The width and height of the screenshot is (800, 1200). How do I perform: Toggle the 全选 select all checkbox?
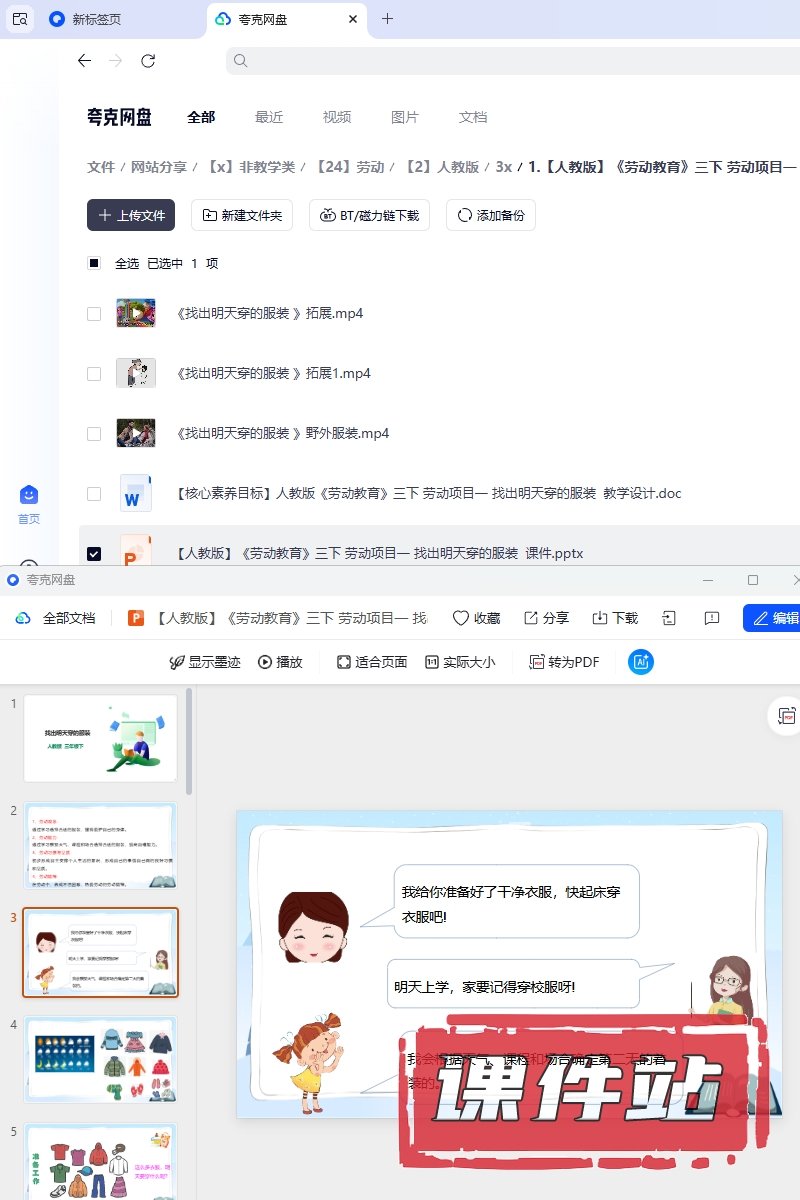pyautogui.click(x=94, y=264)
